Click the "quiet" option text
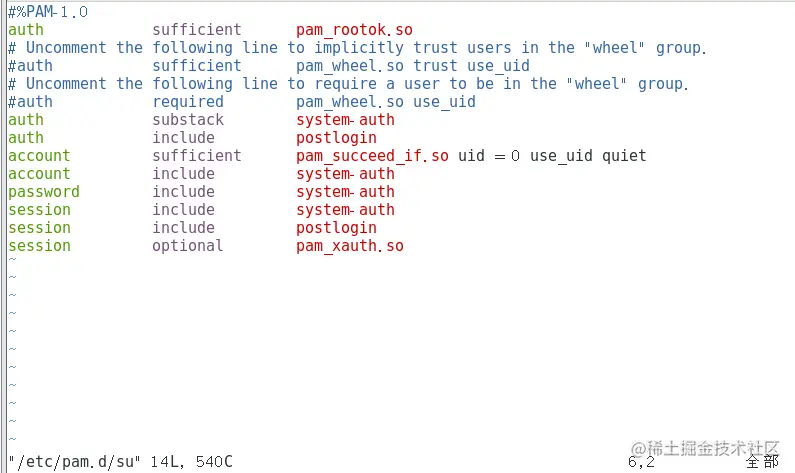The image size is (795, 473). (x=624, y=156)
